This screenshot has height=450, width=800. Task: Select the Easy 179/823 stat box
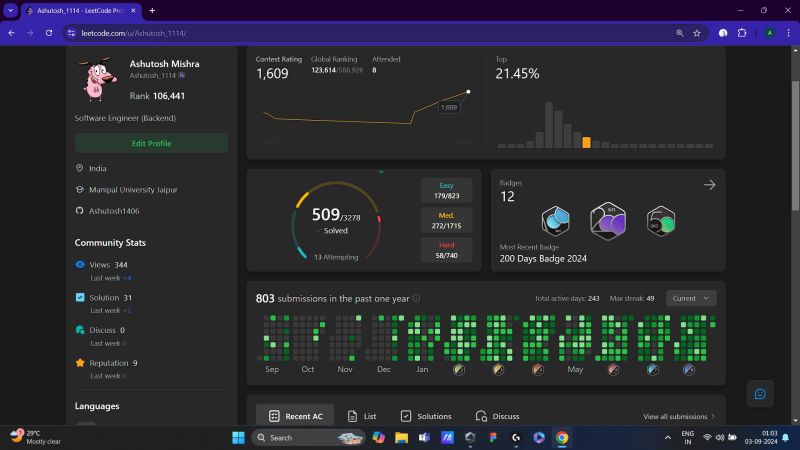point(446,190)
